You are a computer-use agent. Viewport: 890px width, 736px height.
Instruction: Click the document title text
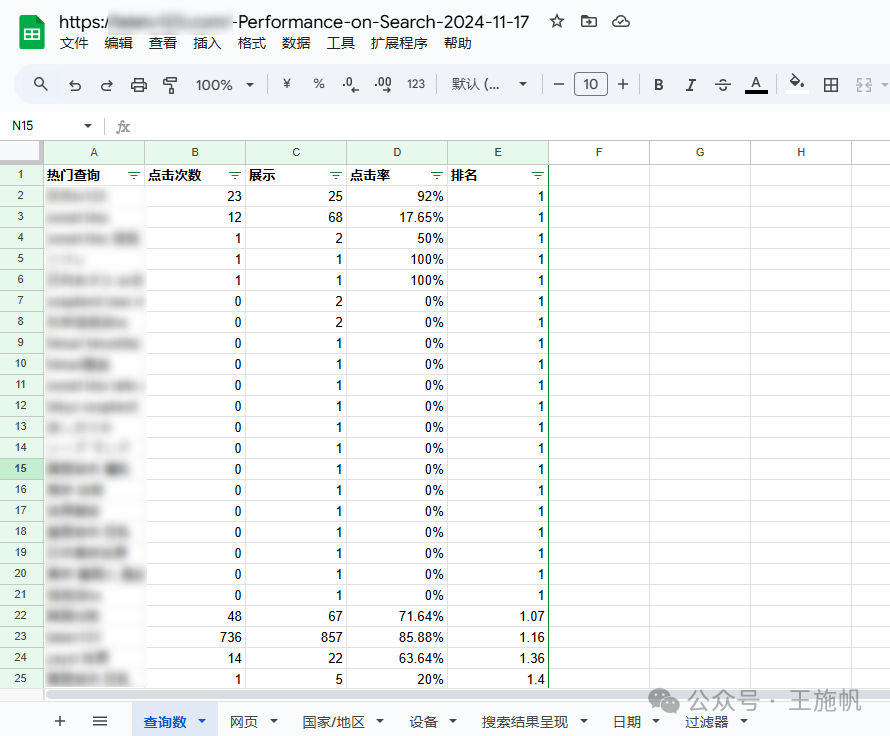pyautogui.click(x=294, y=22)
